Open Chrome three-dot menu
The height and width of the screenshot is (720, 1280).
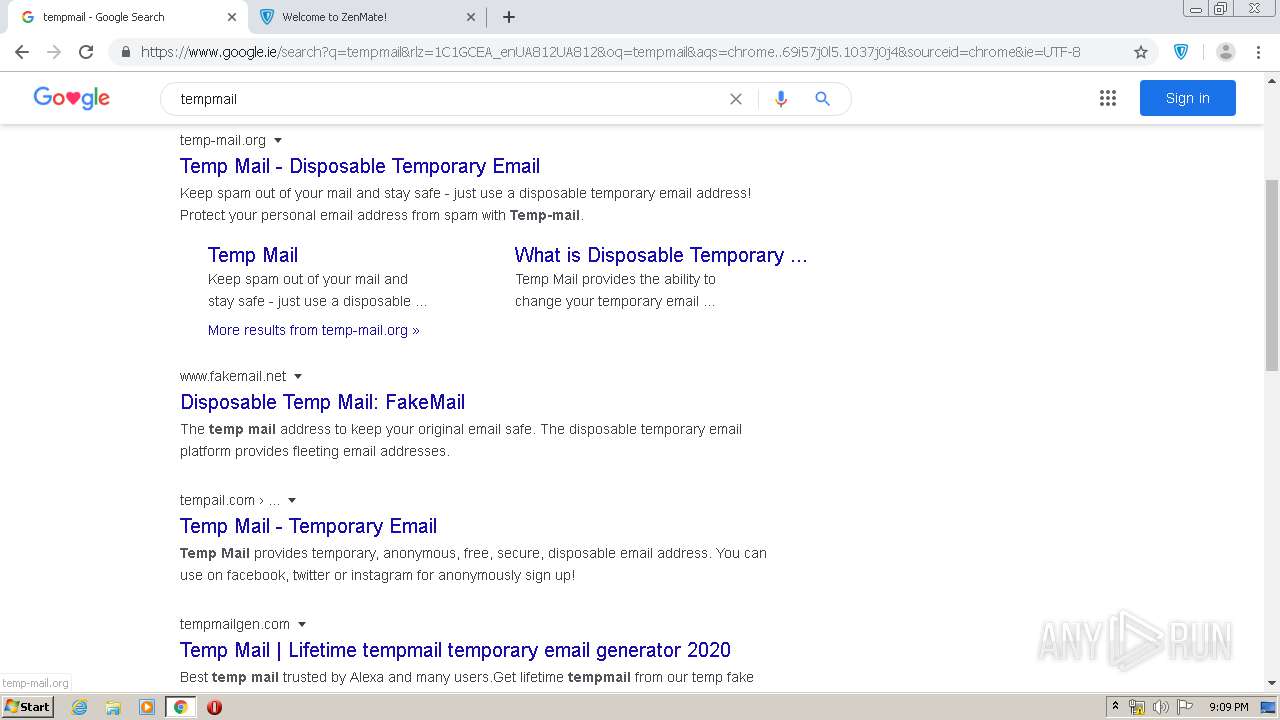pos(1258,52)
